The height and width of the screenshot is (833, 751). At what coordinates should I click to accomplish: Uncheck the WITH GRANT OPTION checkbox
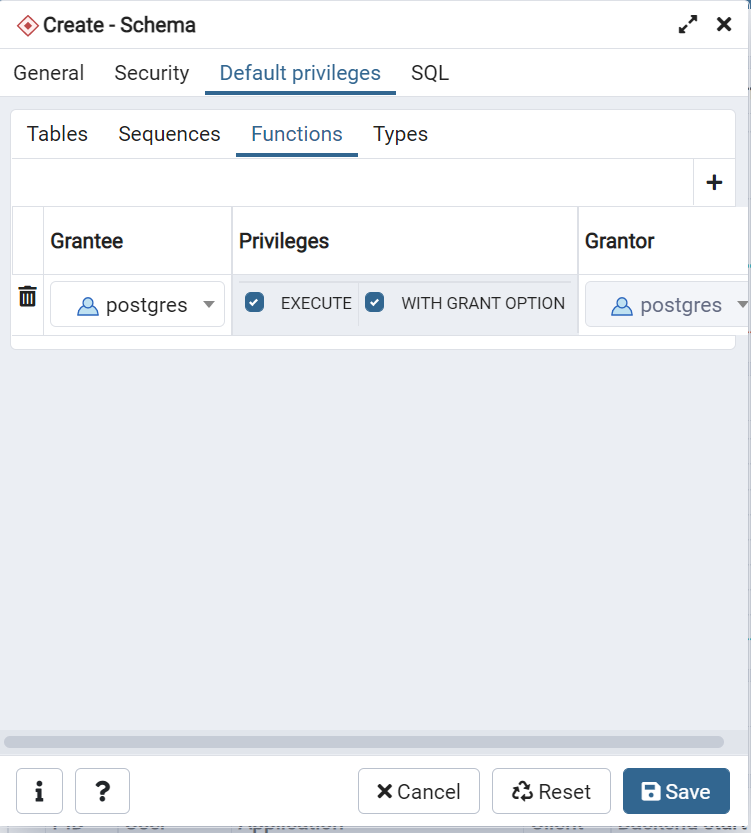tap(374, 302)
